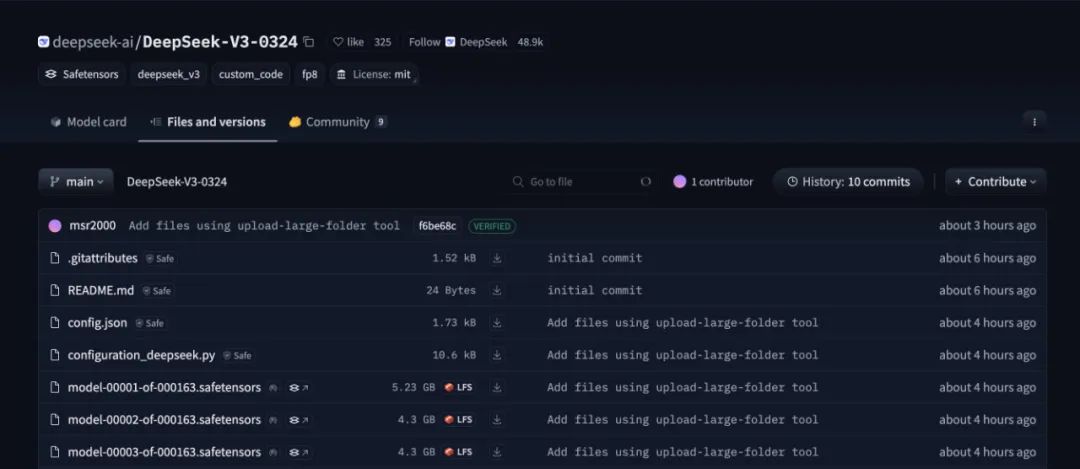1080x469 pixels.
Task: Select the custom_code tag
Action: [251, 74]
